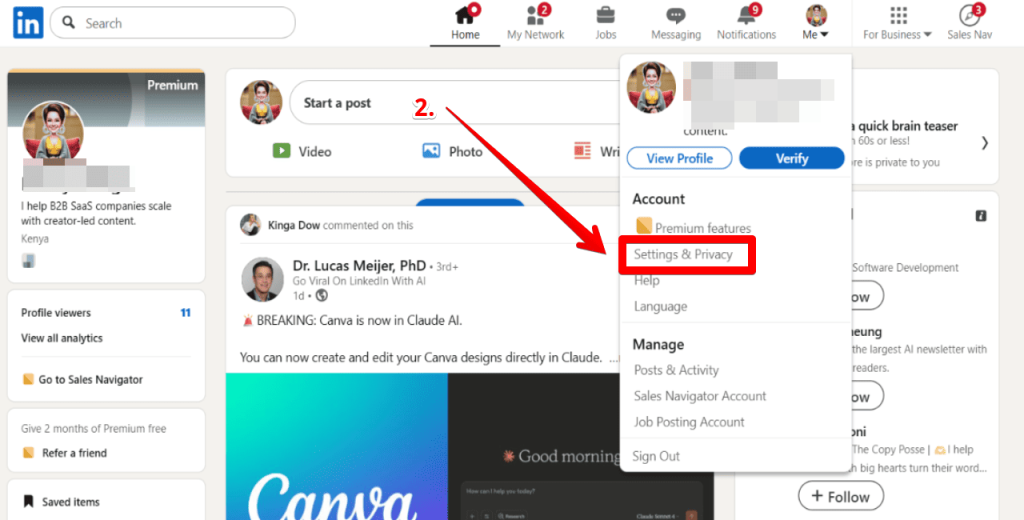Click the View Profile button

(679, 158)
